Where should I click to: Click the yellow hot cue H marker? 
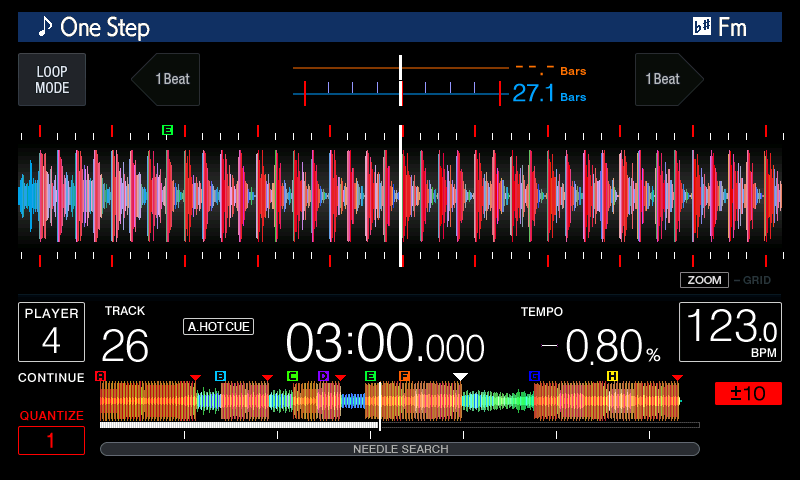pos(612,376)
